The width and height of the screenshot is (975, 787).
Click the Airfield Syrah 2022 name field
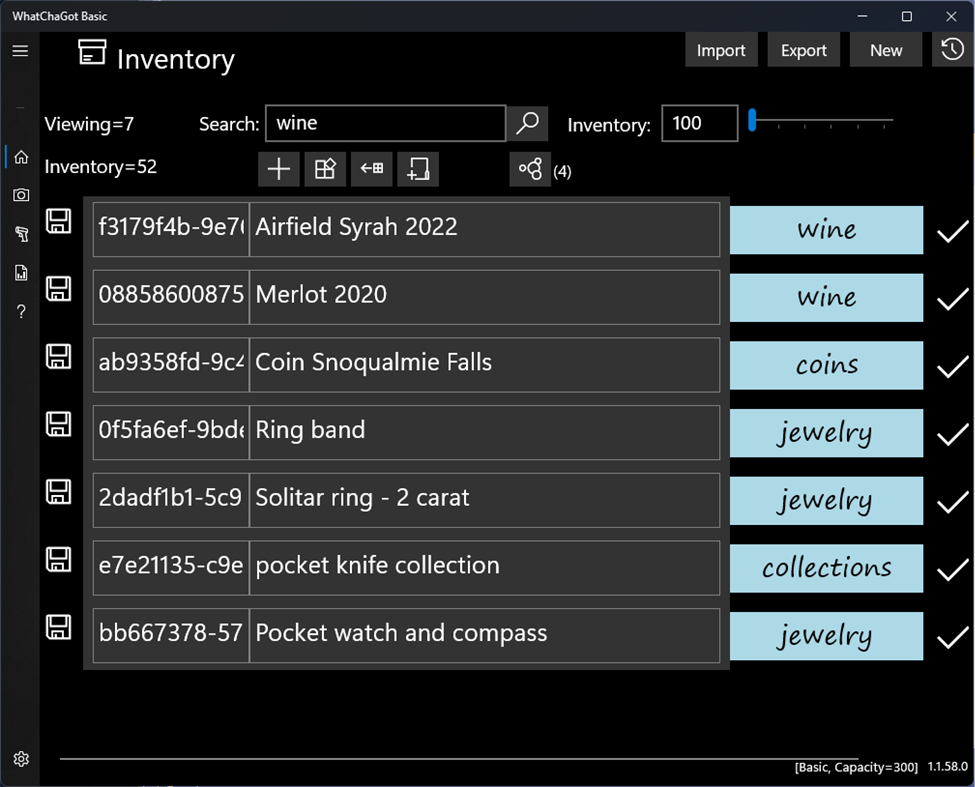(x=484, y=229)
